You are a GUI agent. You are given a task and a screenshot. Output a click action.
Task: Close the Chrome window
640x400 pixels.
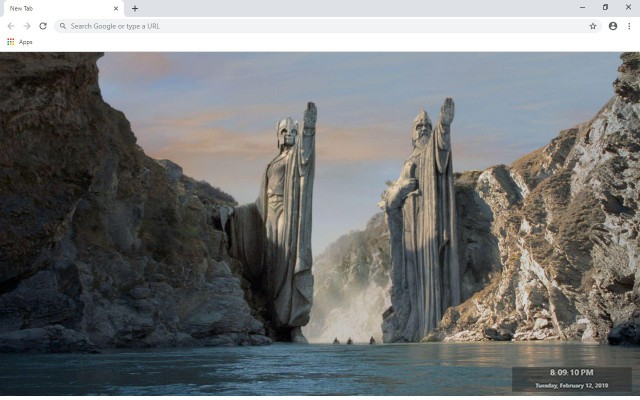[628, 7]
